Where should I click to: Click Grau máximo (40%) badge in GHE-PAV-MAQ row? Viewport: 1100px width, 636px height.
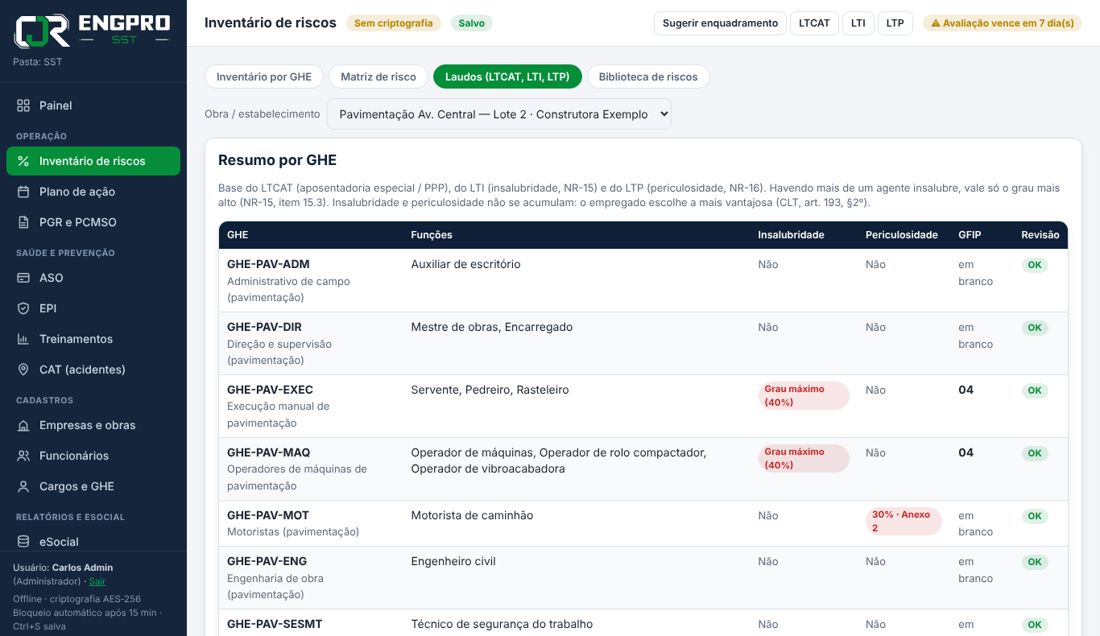[x=803, y=458]
